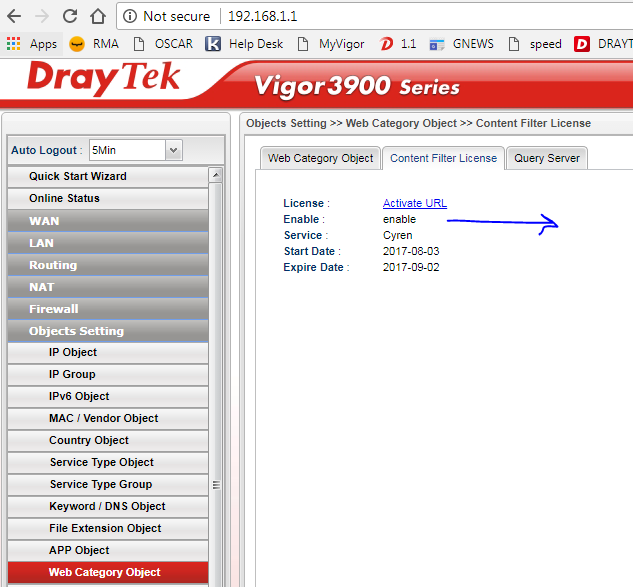Reload the page with refresh icon
633x587 pixels.
[70, 16]
